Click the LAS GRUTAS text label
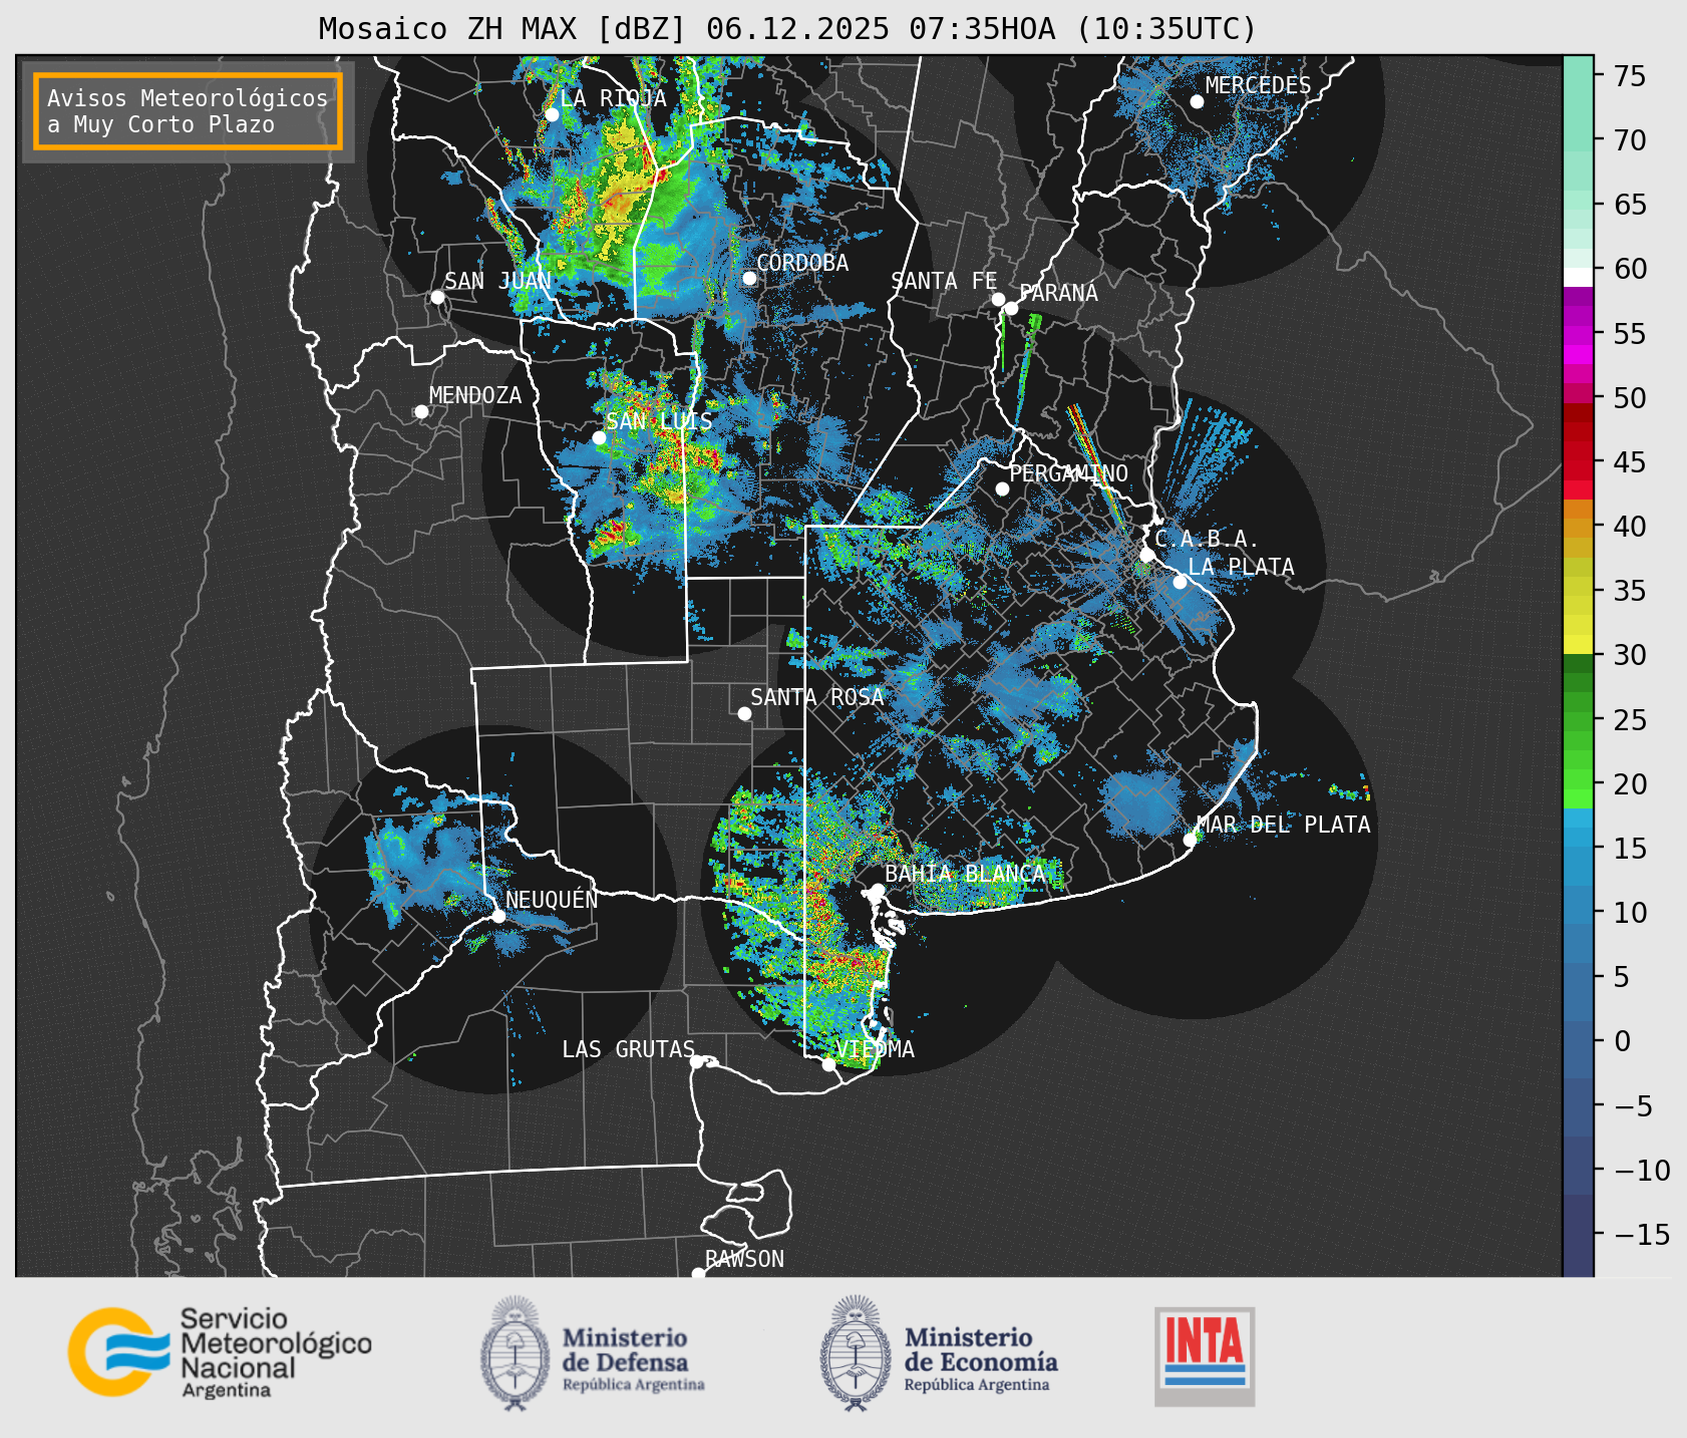 point(628,1049)
